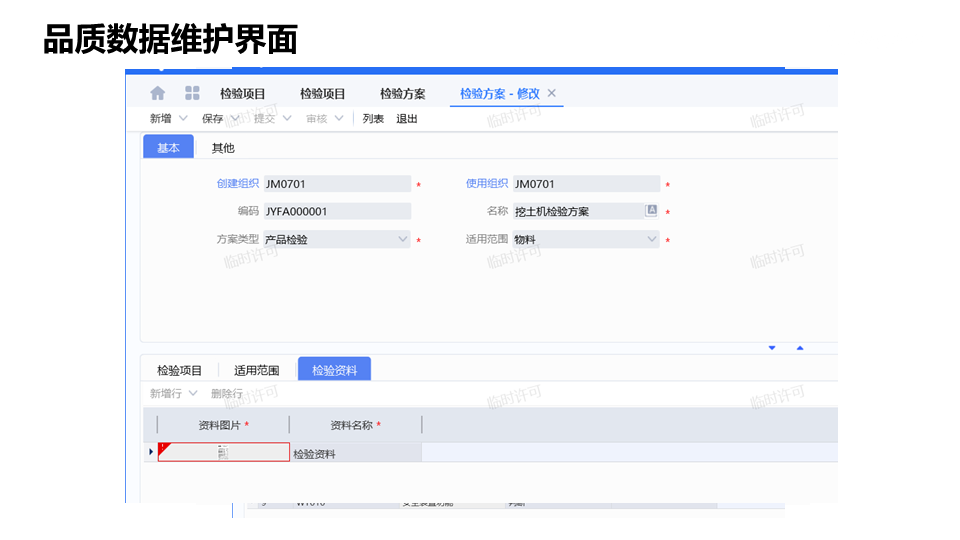Switch to the 其他 tab
The image size is (960, 540).
point(223,148)
